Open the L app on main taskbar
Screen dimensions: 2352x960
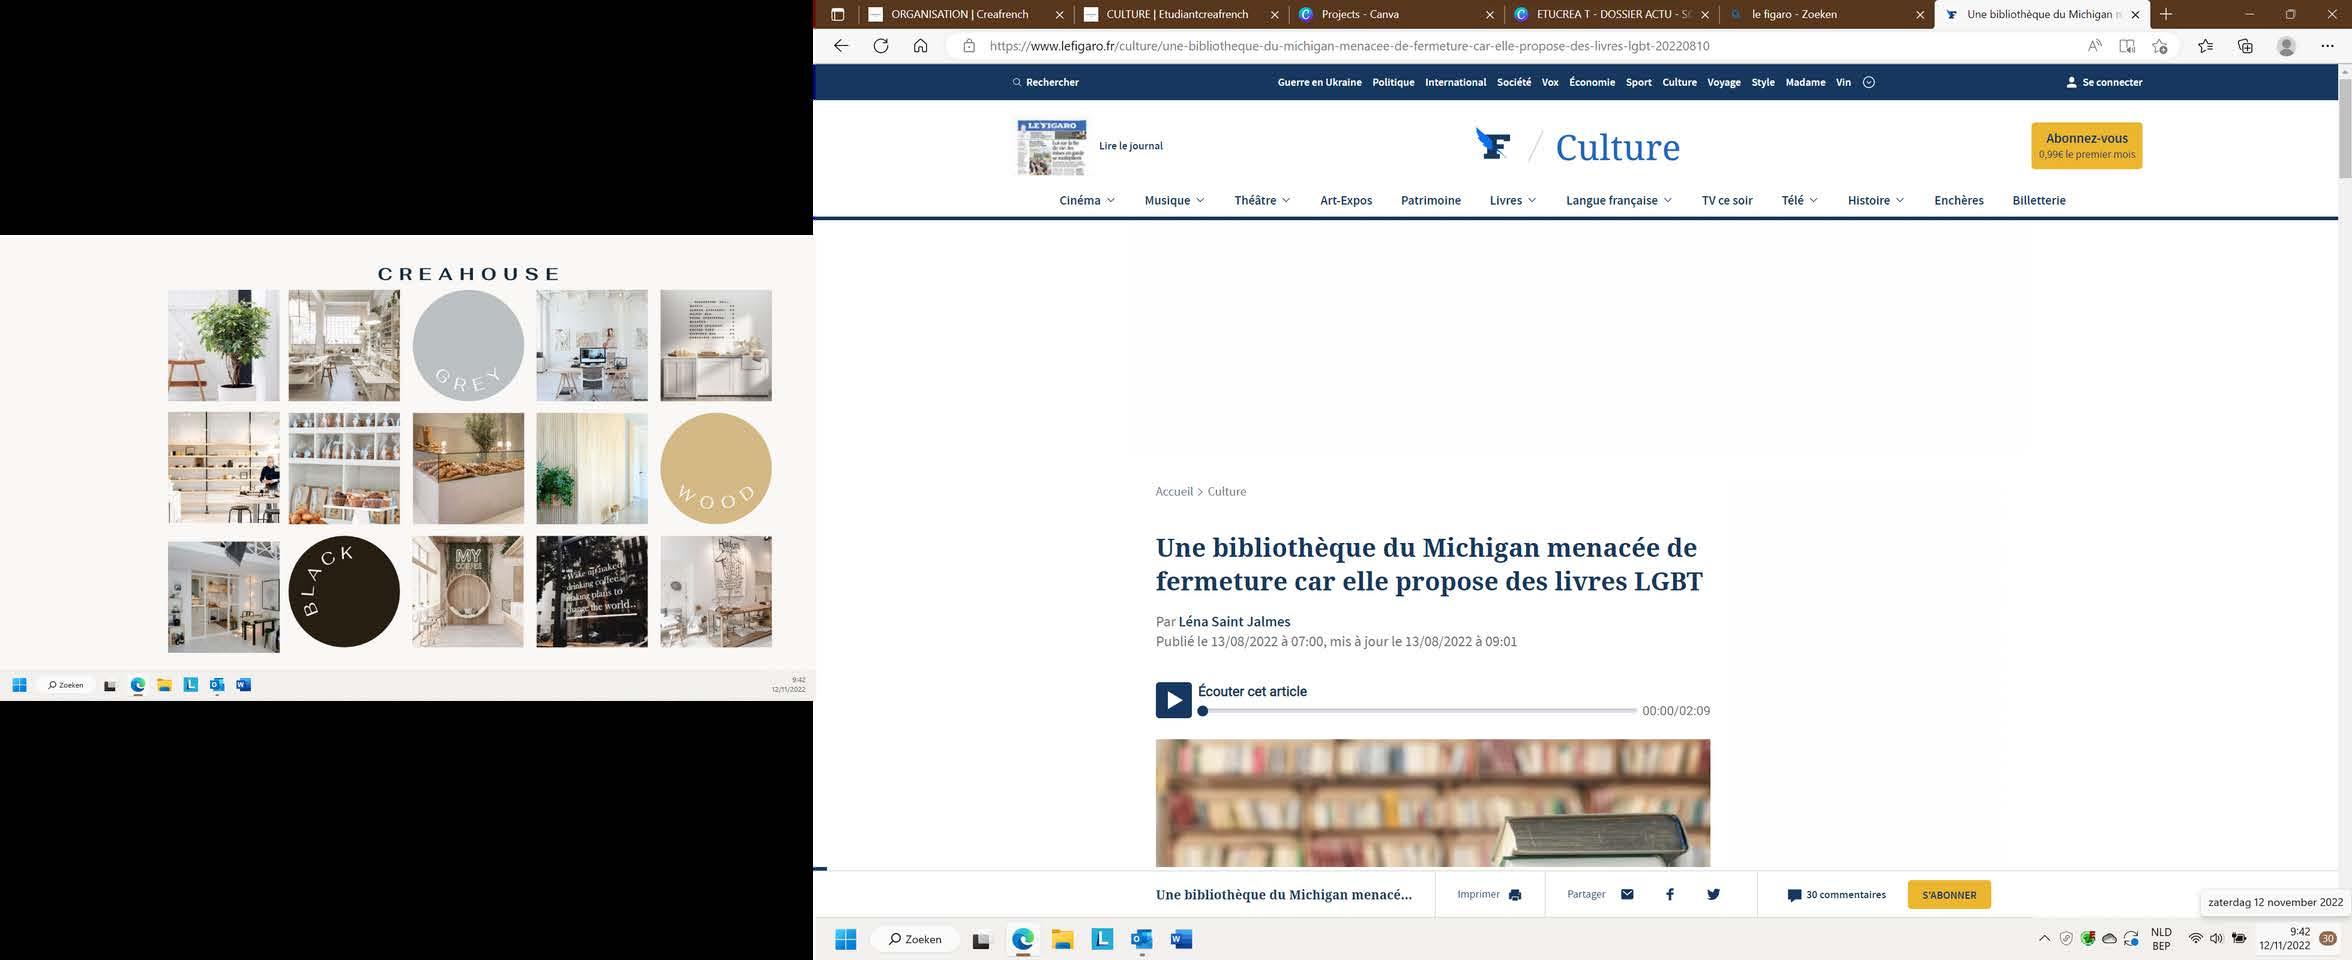1102,939
